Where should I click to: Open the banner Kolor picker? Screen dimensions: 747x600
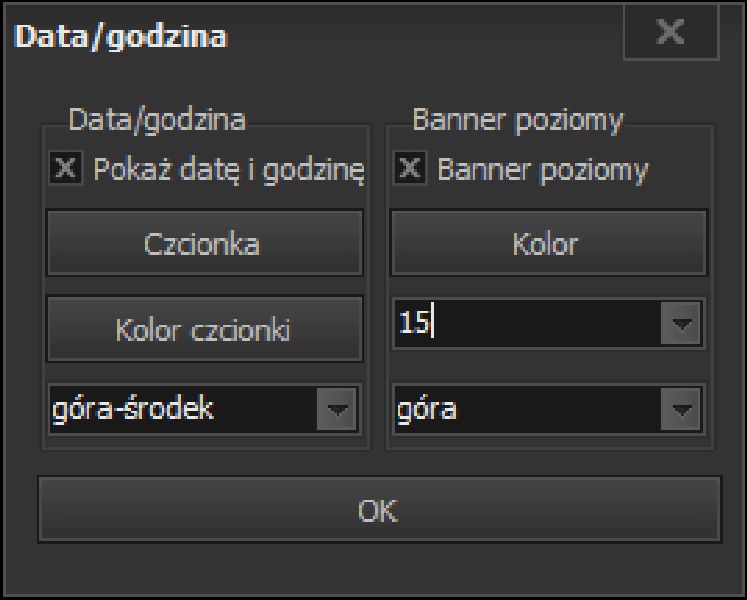549,243
